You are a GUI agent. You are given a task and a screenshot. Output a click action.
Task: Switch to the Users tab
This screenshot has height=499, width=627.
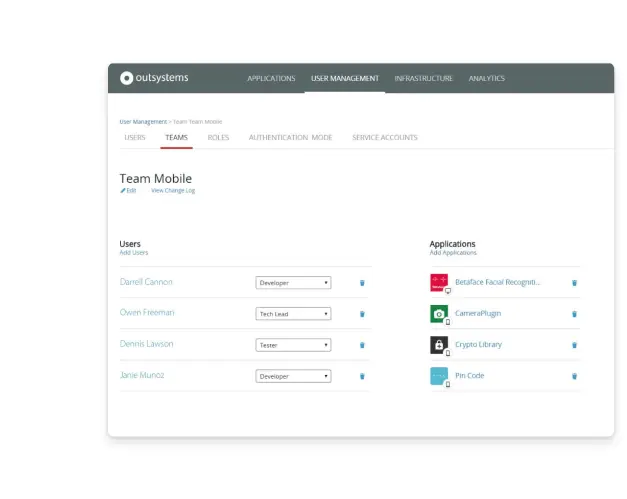[135, 138]
